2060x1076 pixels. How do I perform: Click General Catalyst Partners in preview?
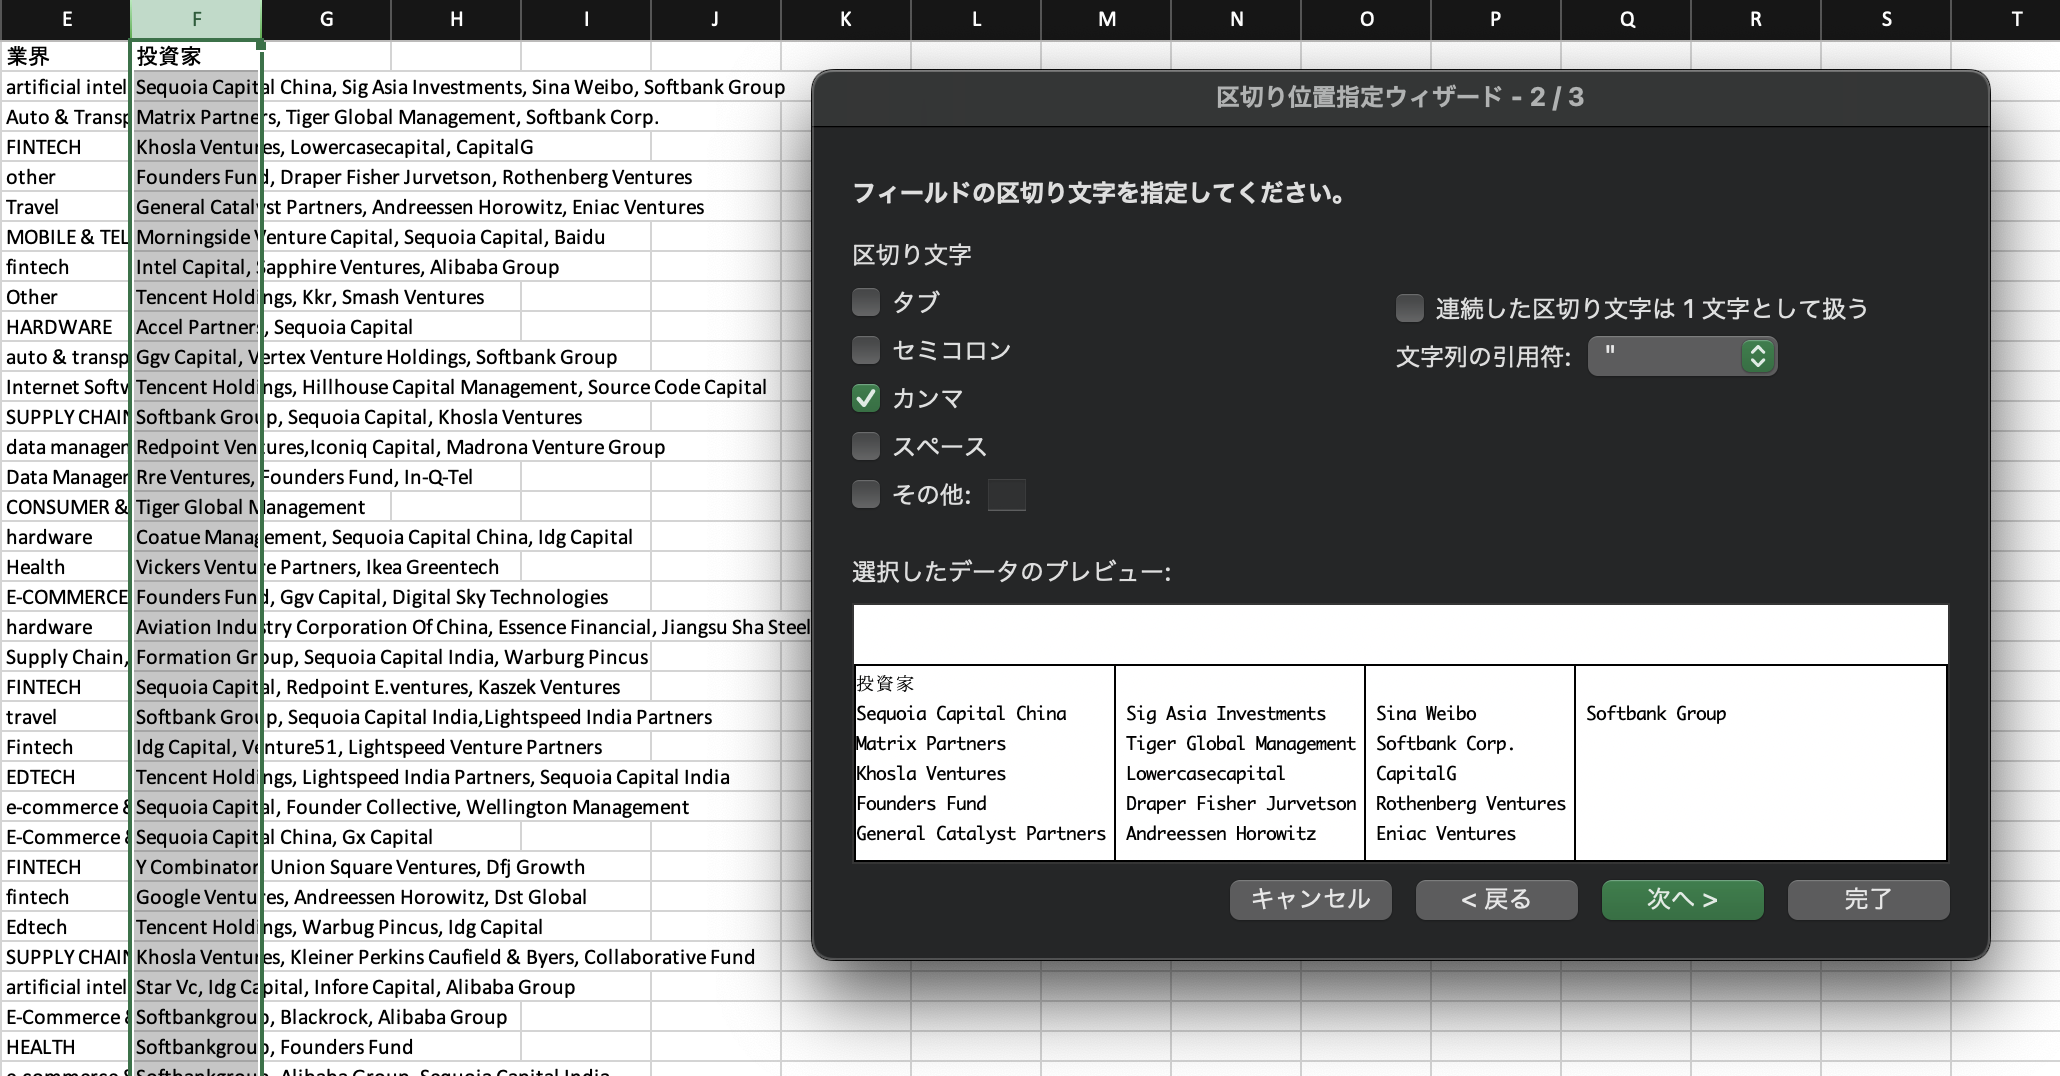click(x=981, y=834)
